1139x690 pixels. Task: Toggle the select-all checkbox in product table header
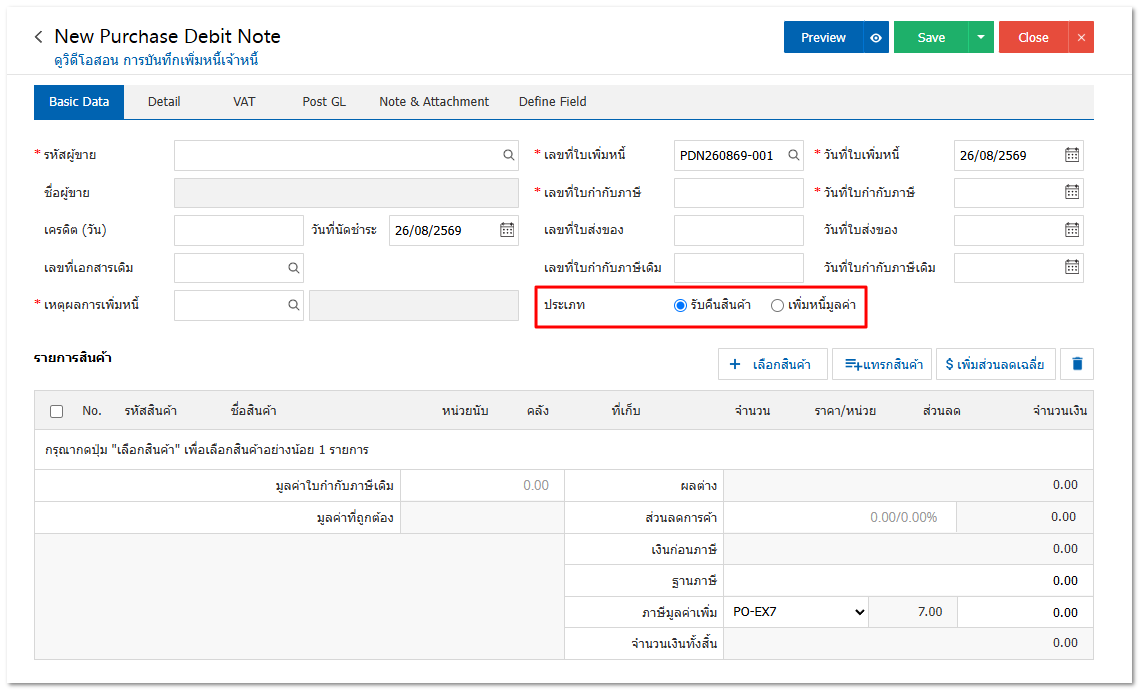click(x=57, y=411)
